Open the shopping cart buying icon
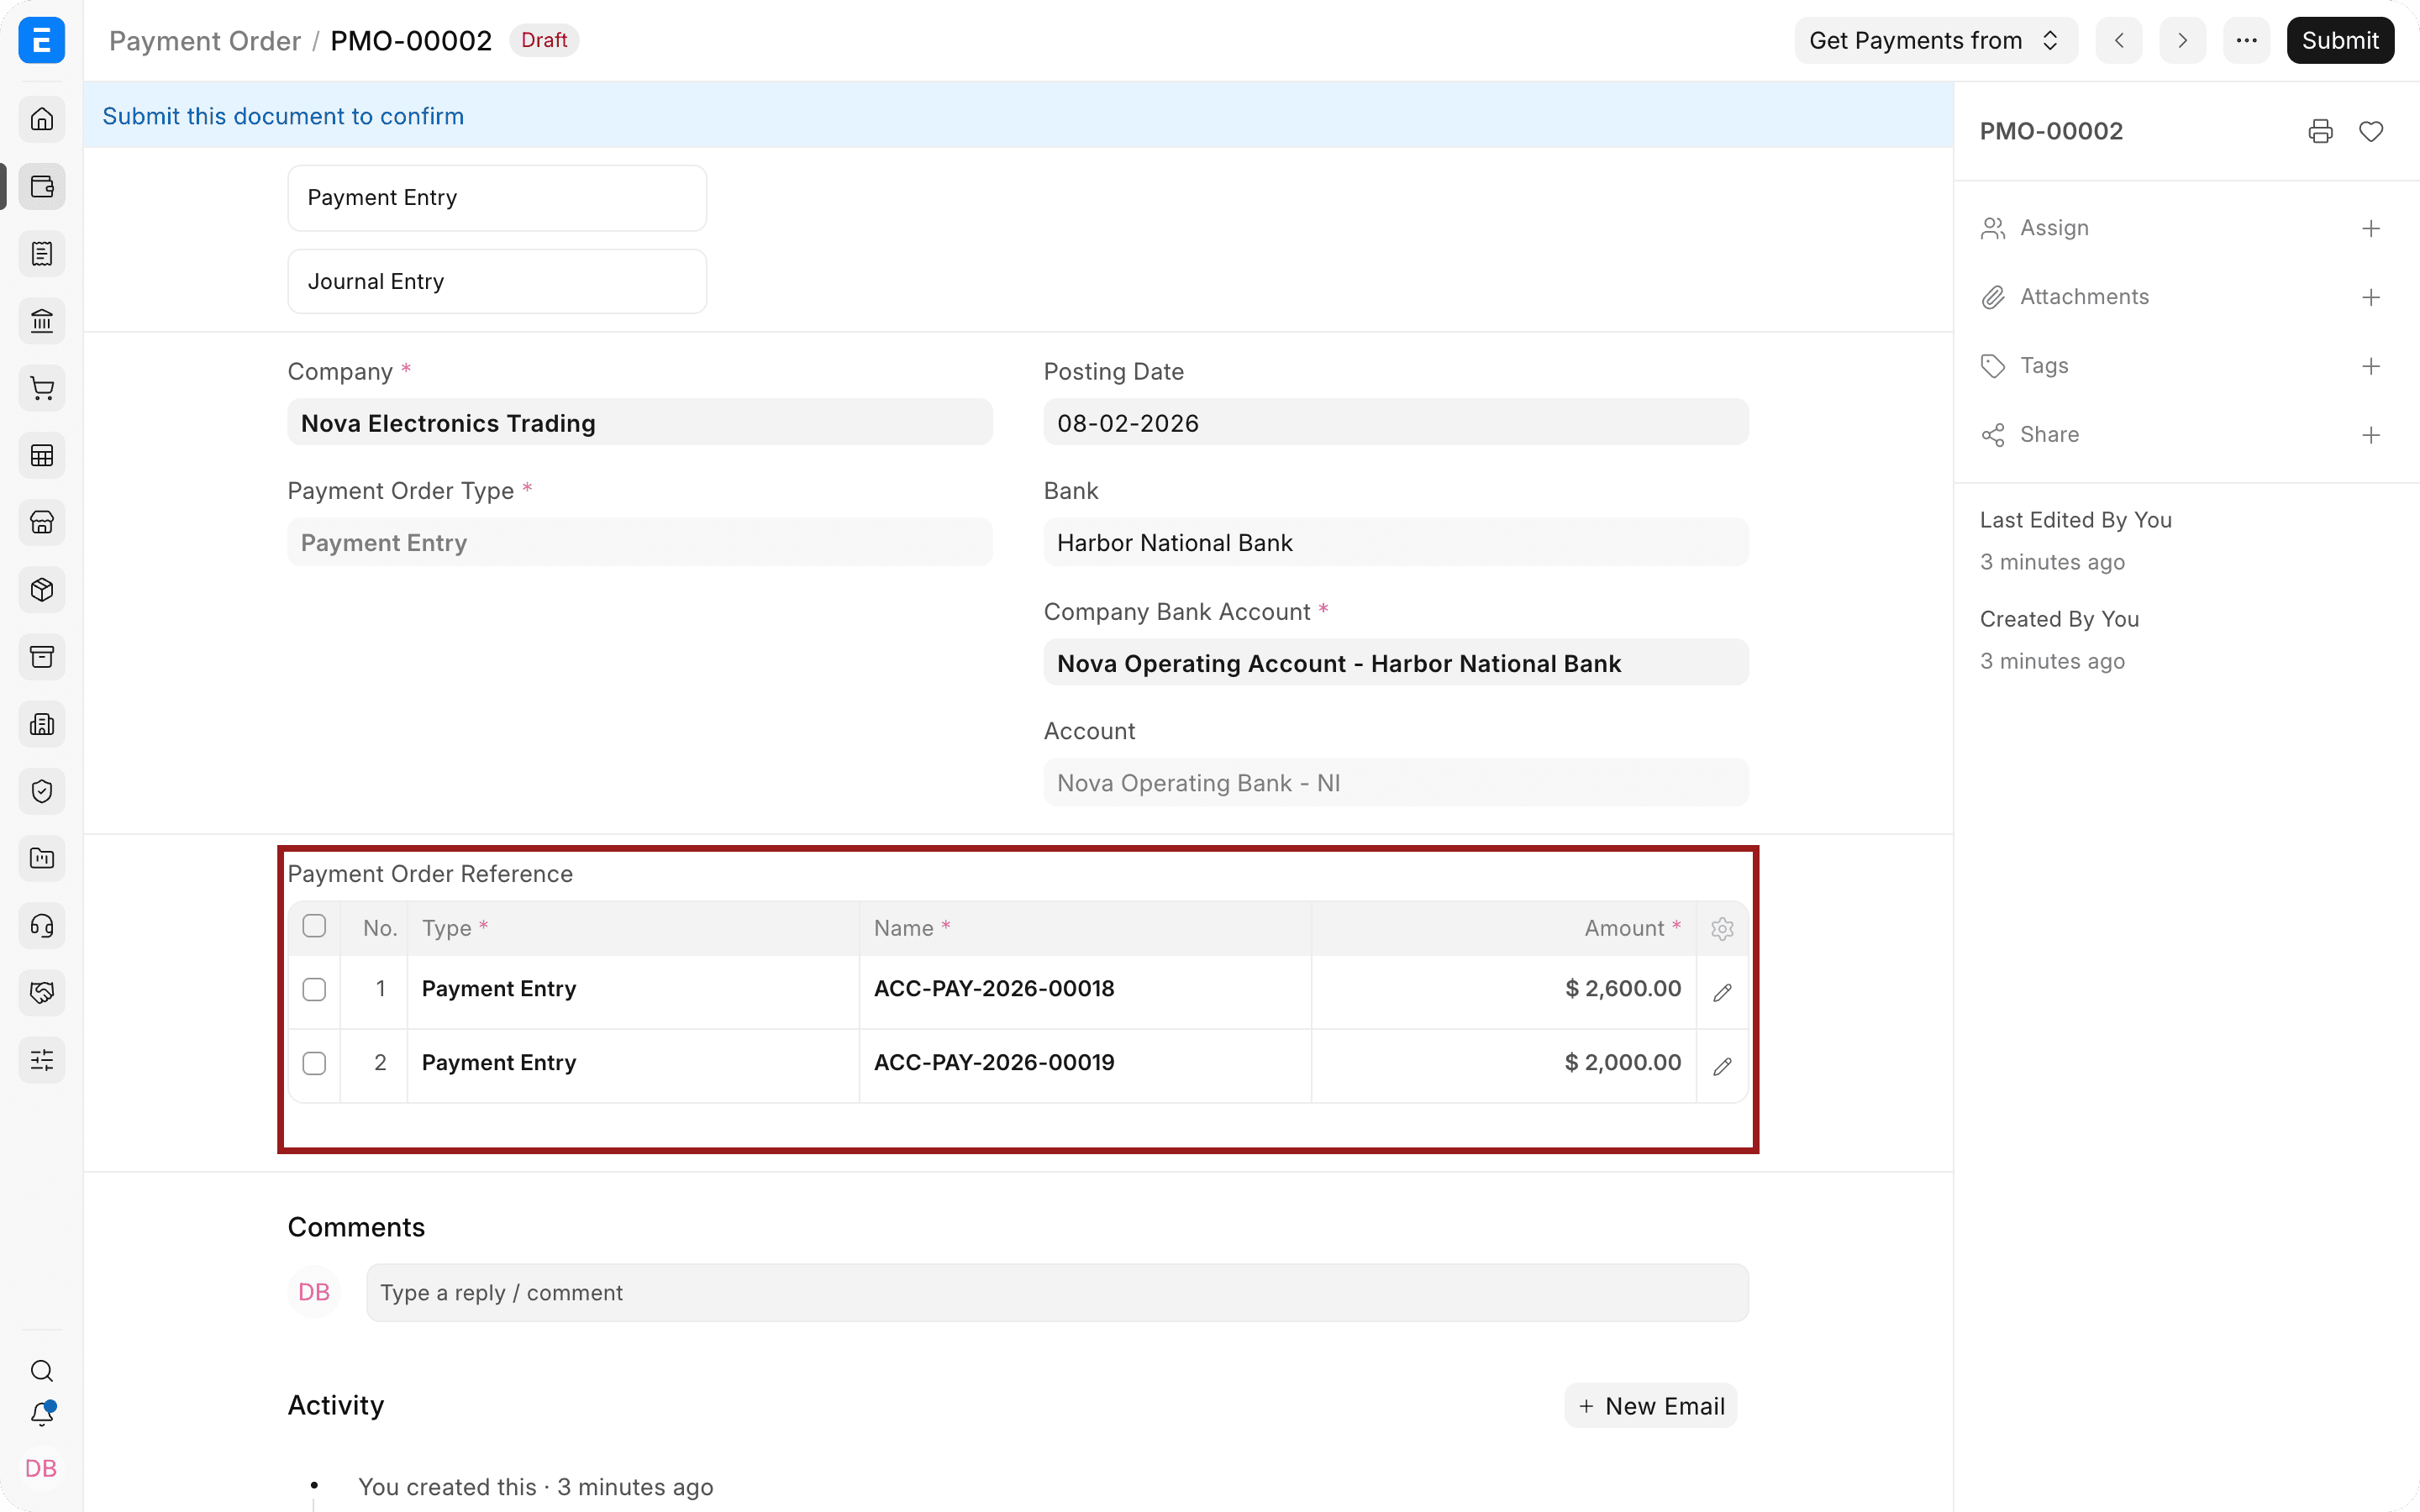Image resolution: width=2420 pixels, height=1512 pixels. click(42, 388)
